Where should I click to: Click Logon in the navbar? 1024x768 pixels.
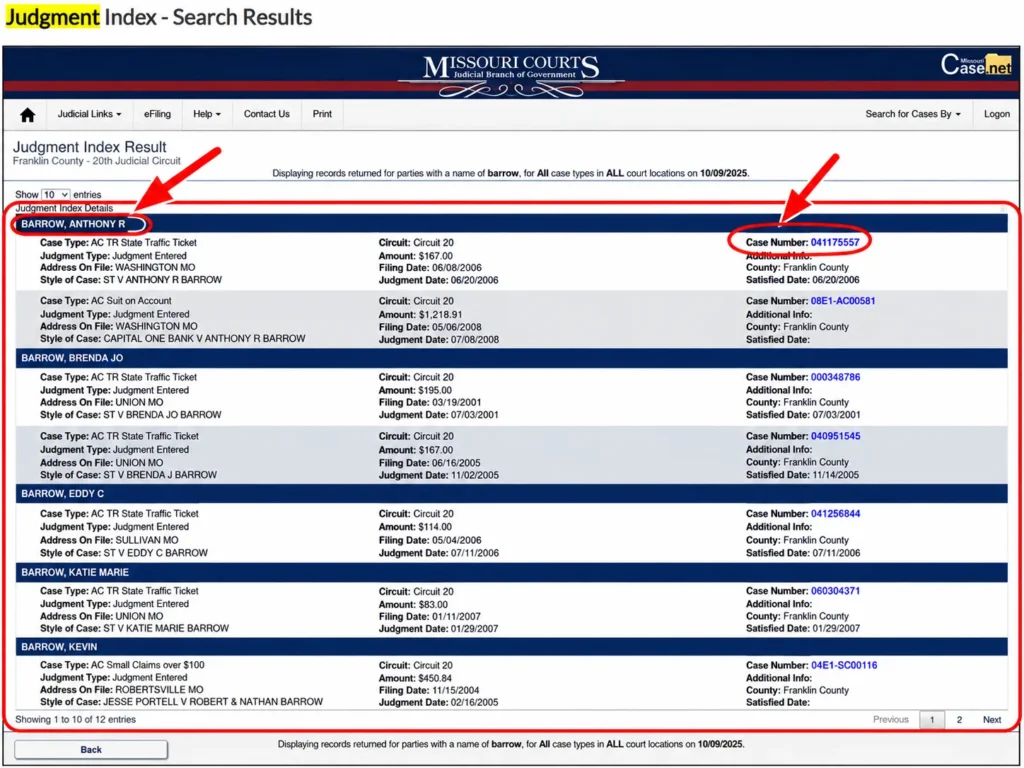[x=997, y=114]
